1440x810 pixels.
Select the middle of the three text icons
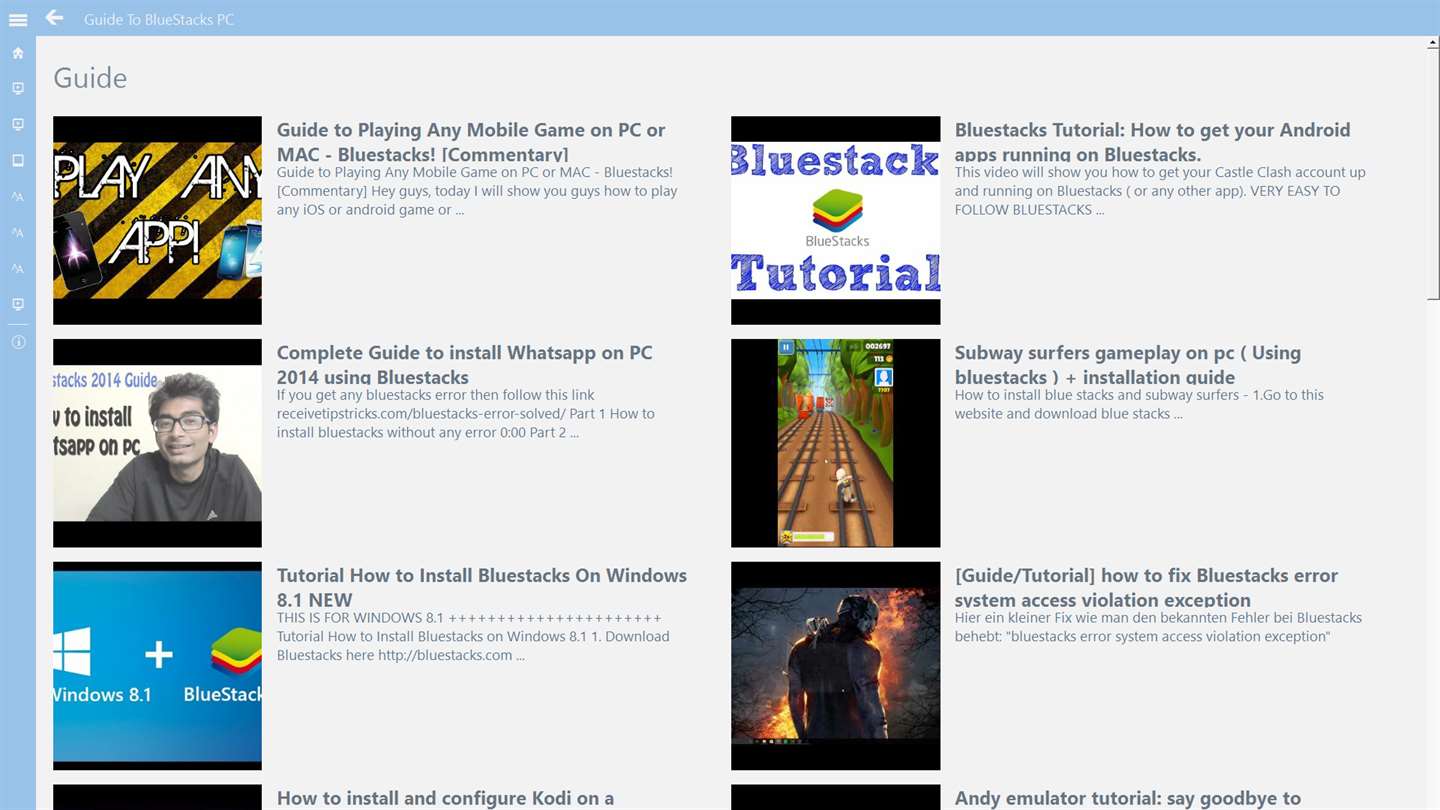click(x=18, y=233)
